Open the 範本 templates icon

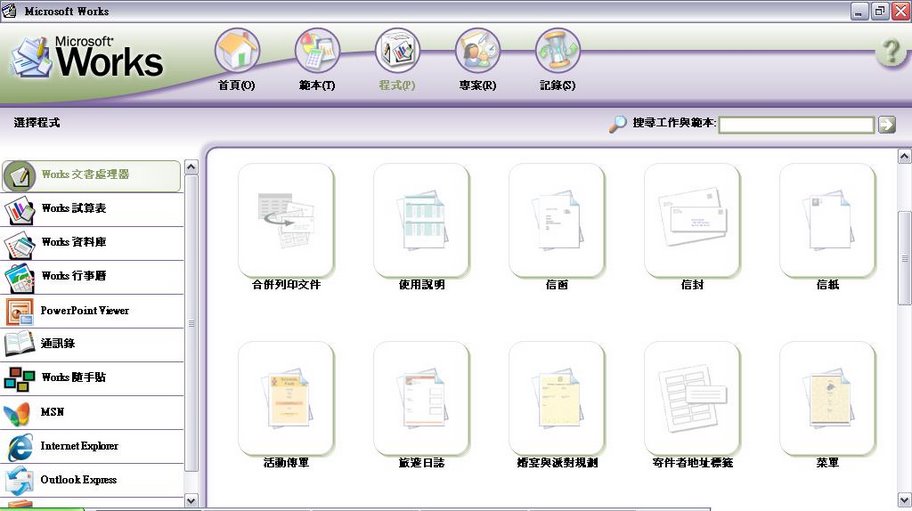(317, 51)
